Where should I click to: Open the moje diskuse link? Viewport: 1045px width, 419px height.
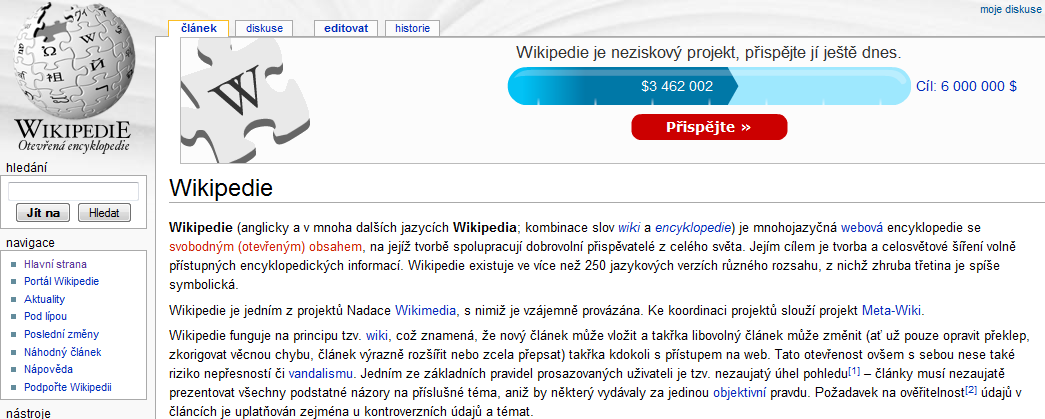point(1008,9)
